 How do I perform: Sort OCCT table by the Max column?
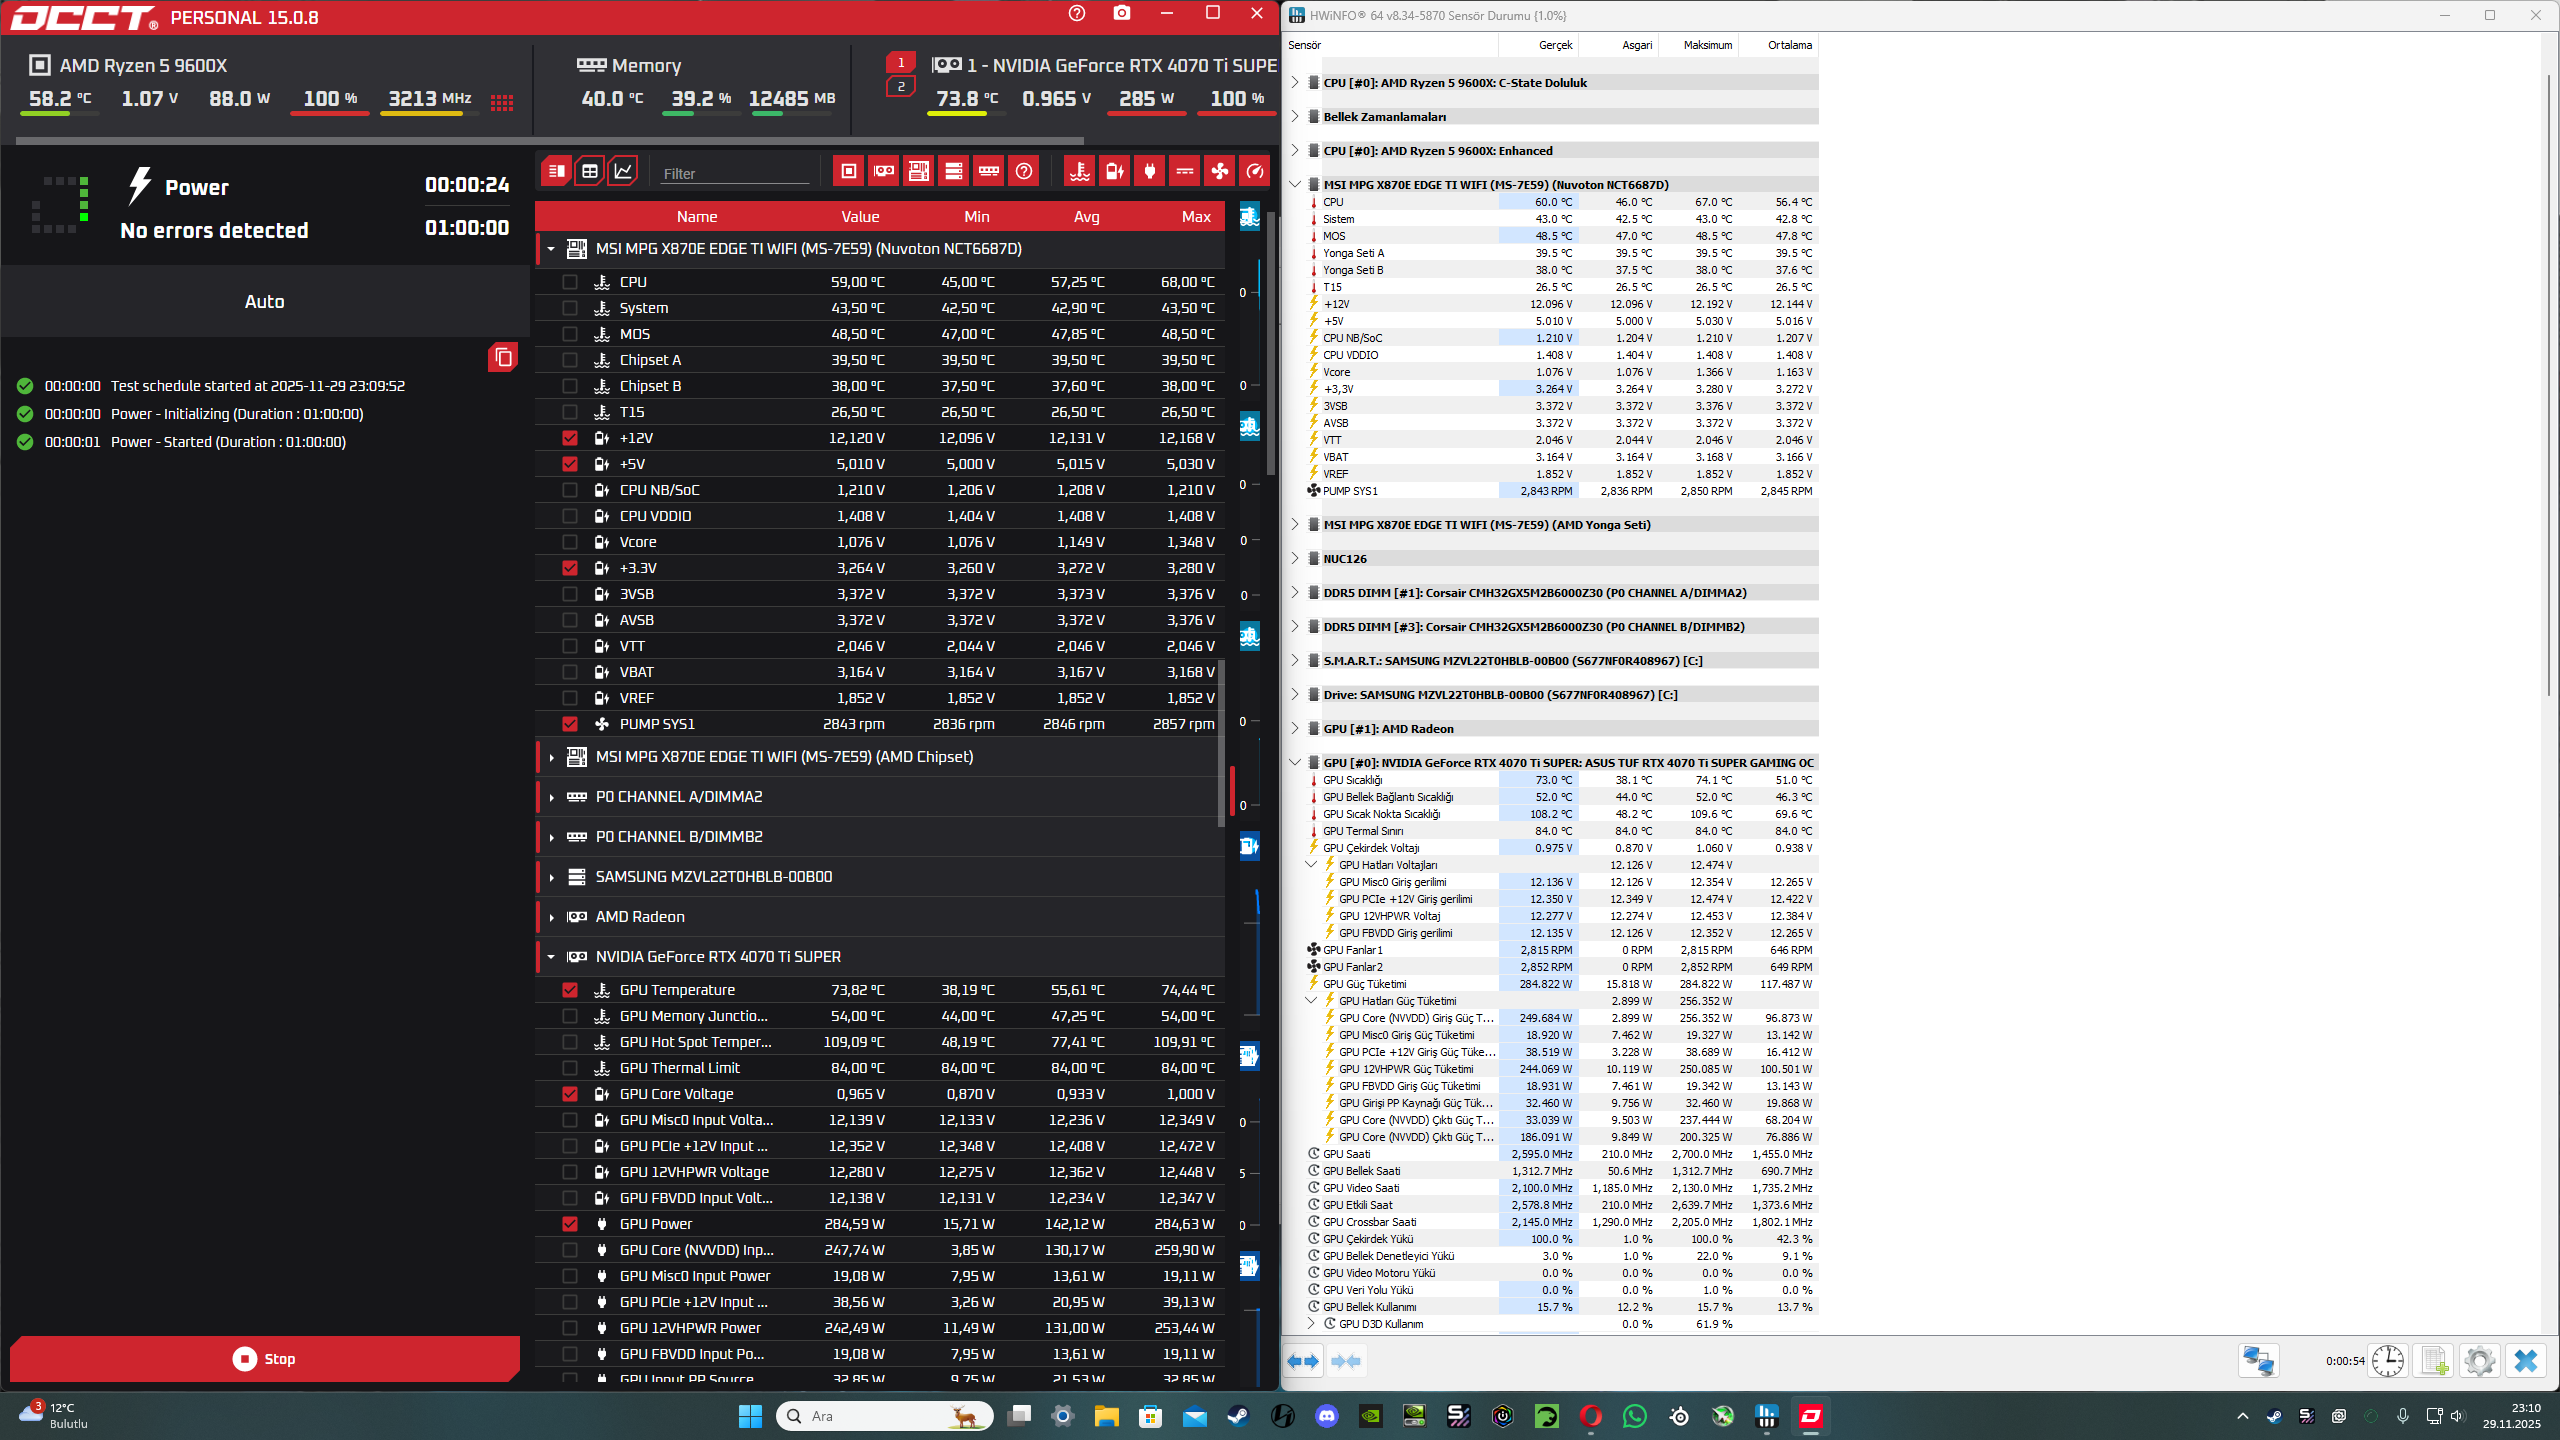[1196, 216]
